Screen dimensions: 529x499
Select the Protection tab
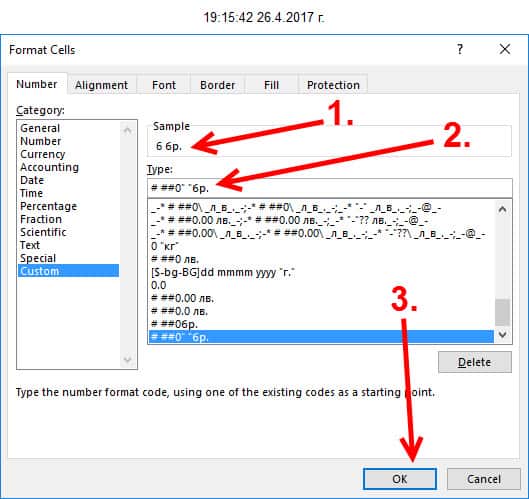tap(333, 85)
